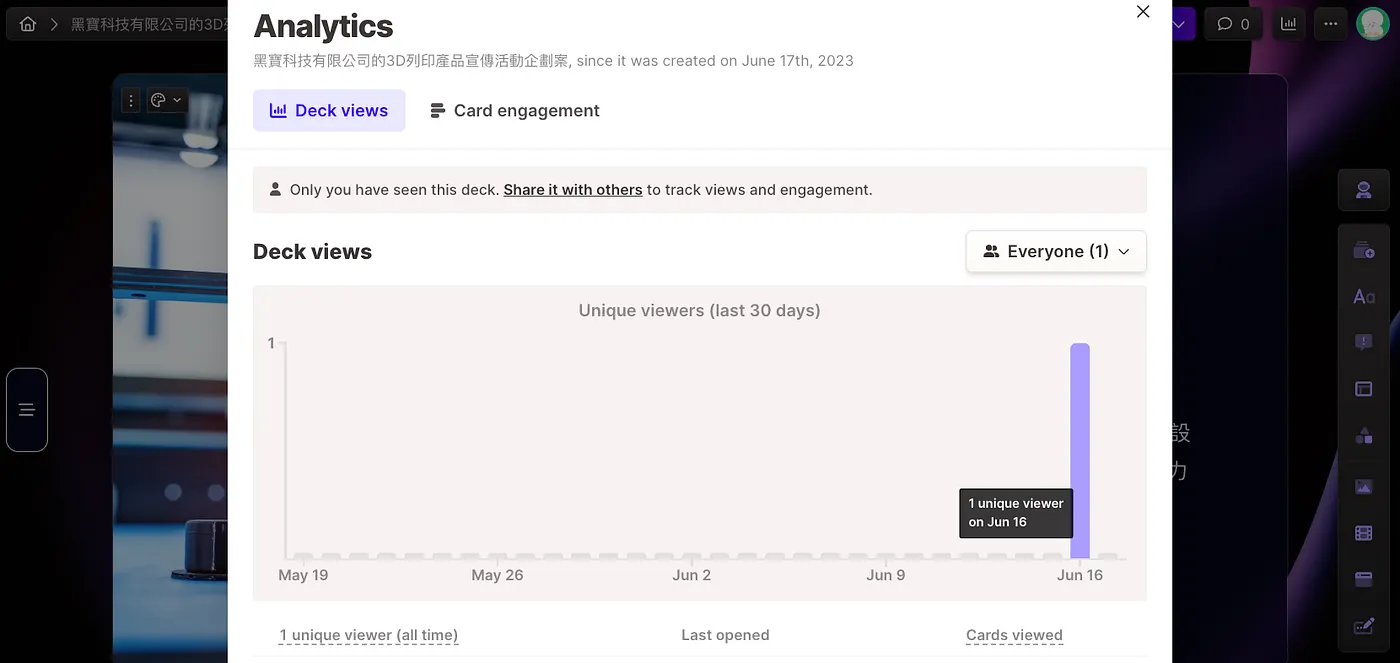Click the Last opened column header
Image resolution: width=1400 pixels, height=663 pixels.
pos(725,635)
